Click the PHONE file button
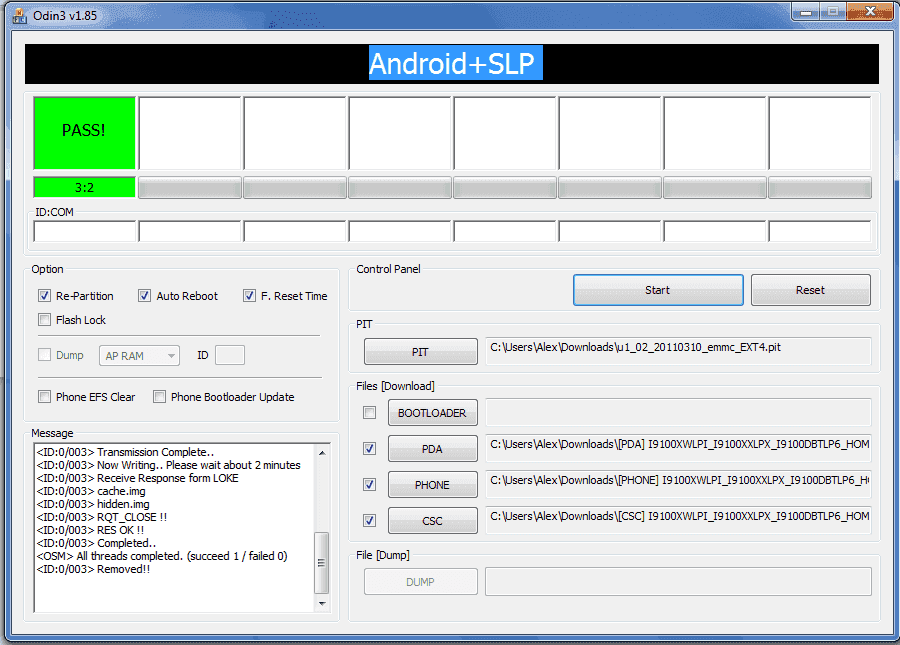This screenshot has height=645, width=900. pyautogui.click(x=432, y=485)
